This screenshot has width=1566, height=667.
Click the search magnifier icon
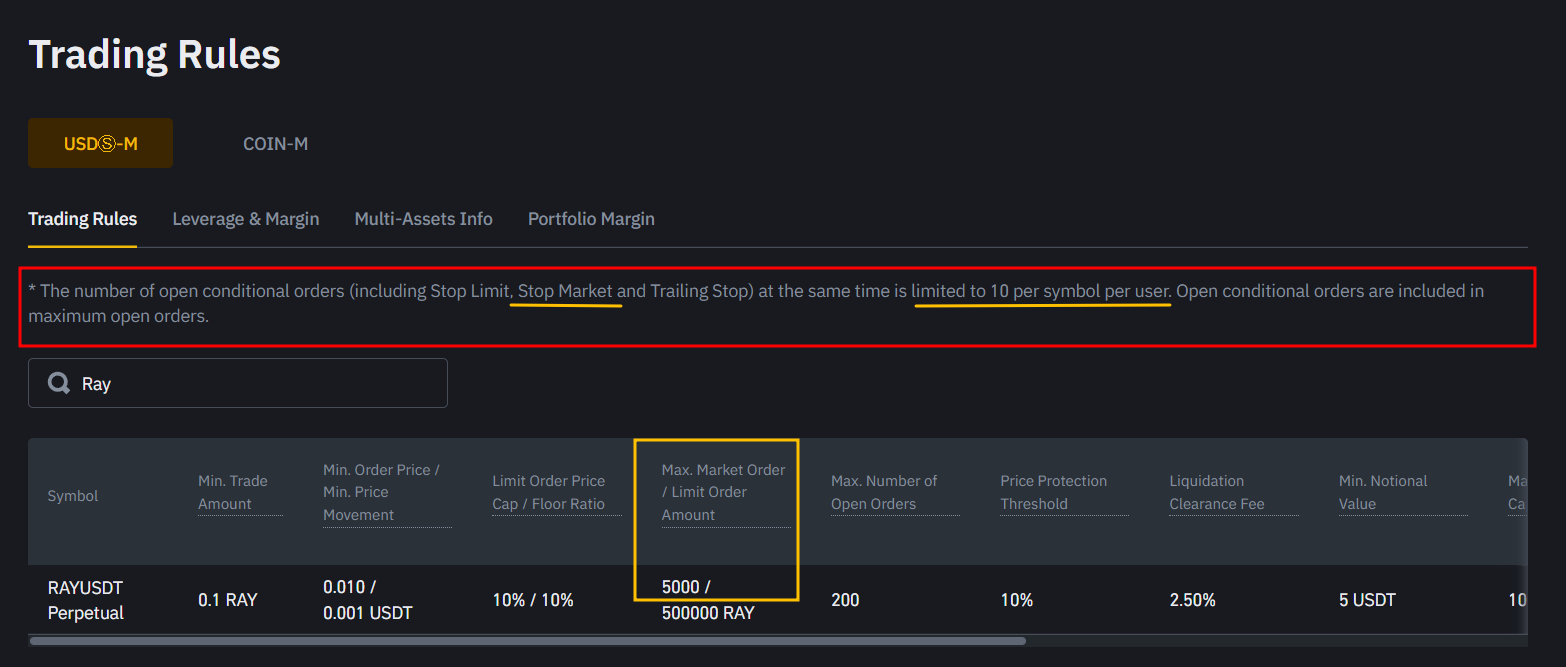[59, 384]
